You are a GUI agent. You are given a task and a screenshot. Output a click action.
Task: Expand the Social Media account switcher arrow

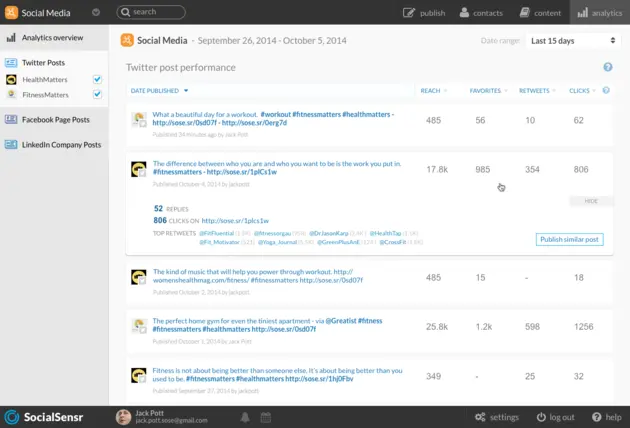(x=96, y=12)
